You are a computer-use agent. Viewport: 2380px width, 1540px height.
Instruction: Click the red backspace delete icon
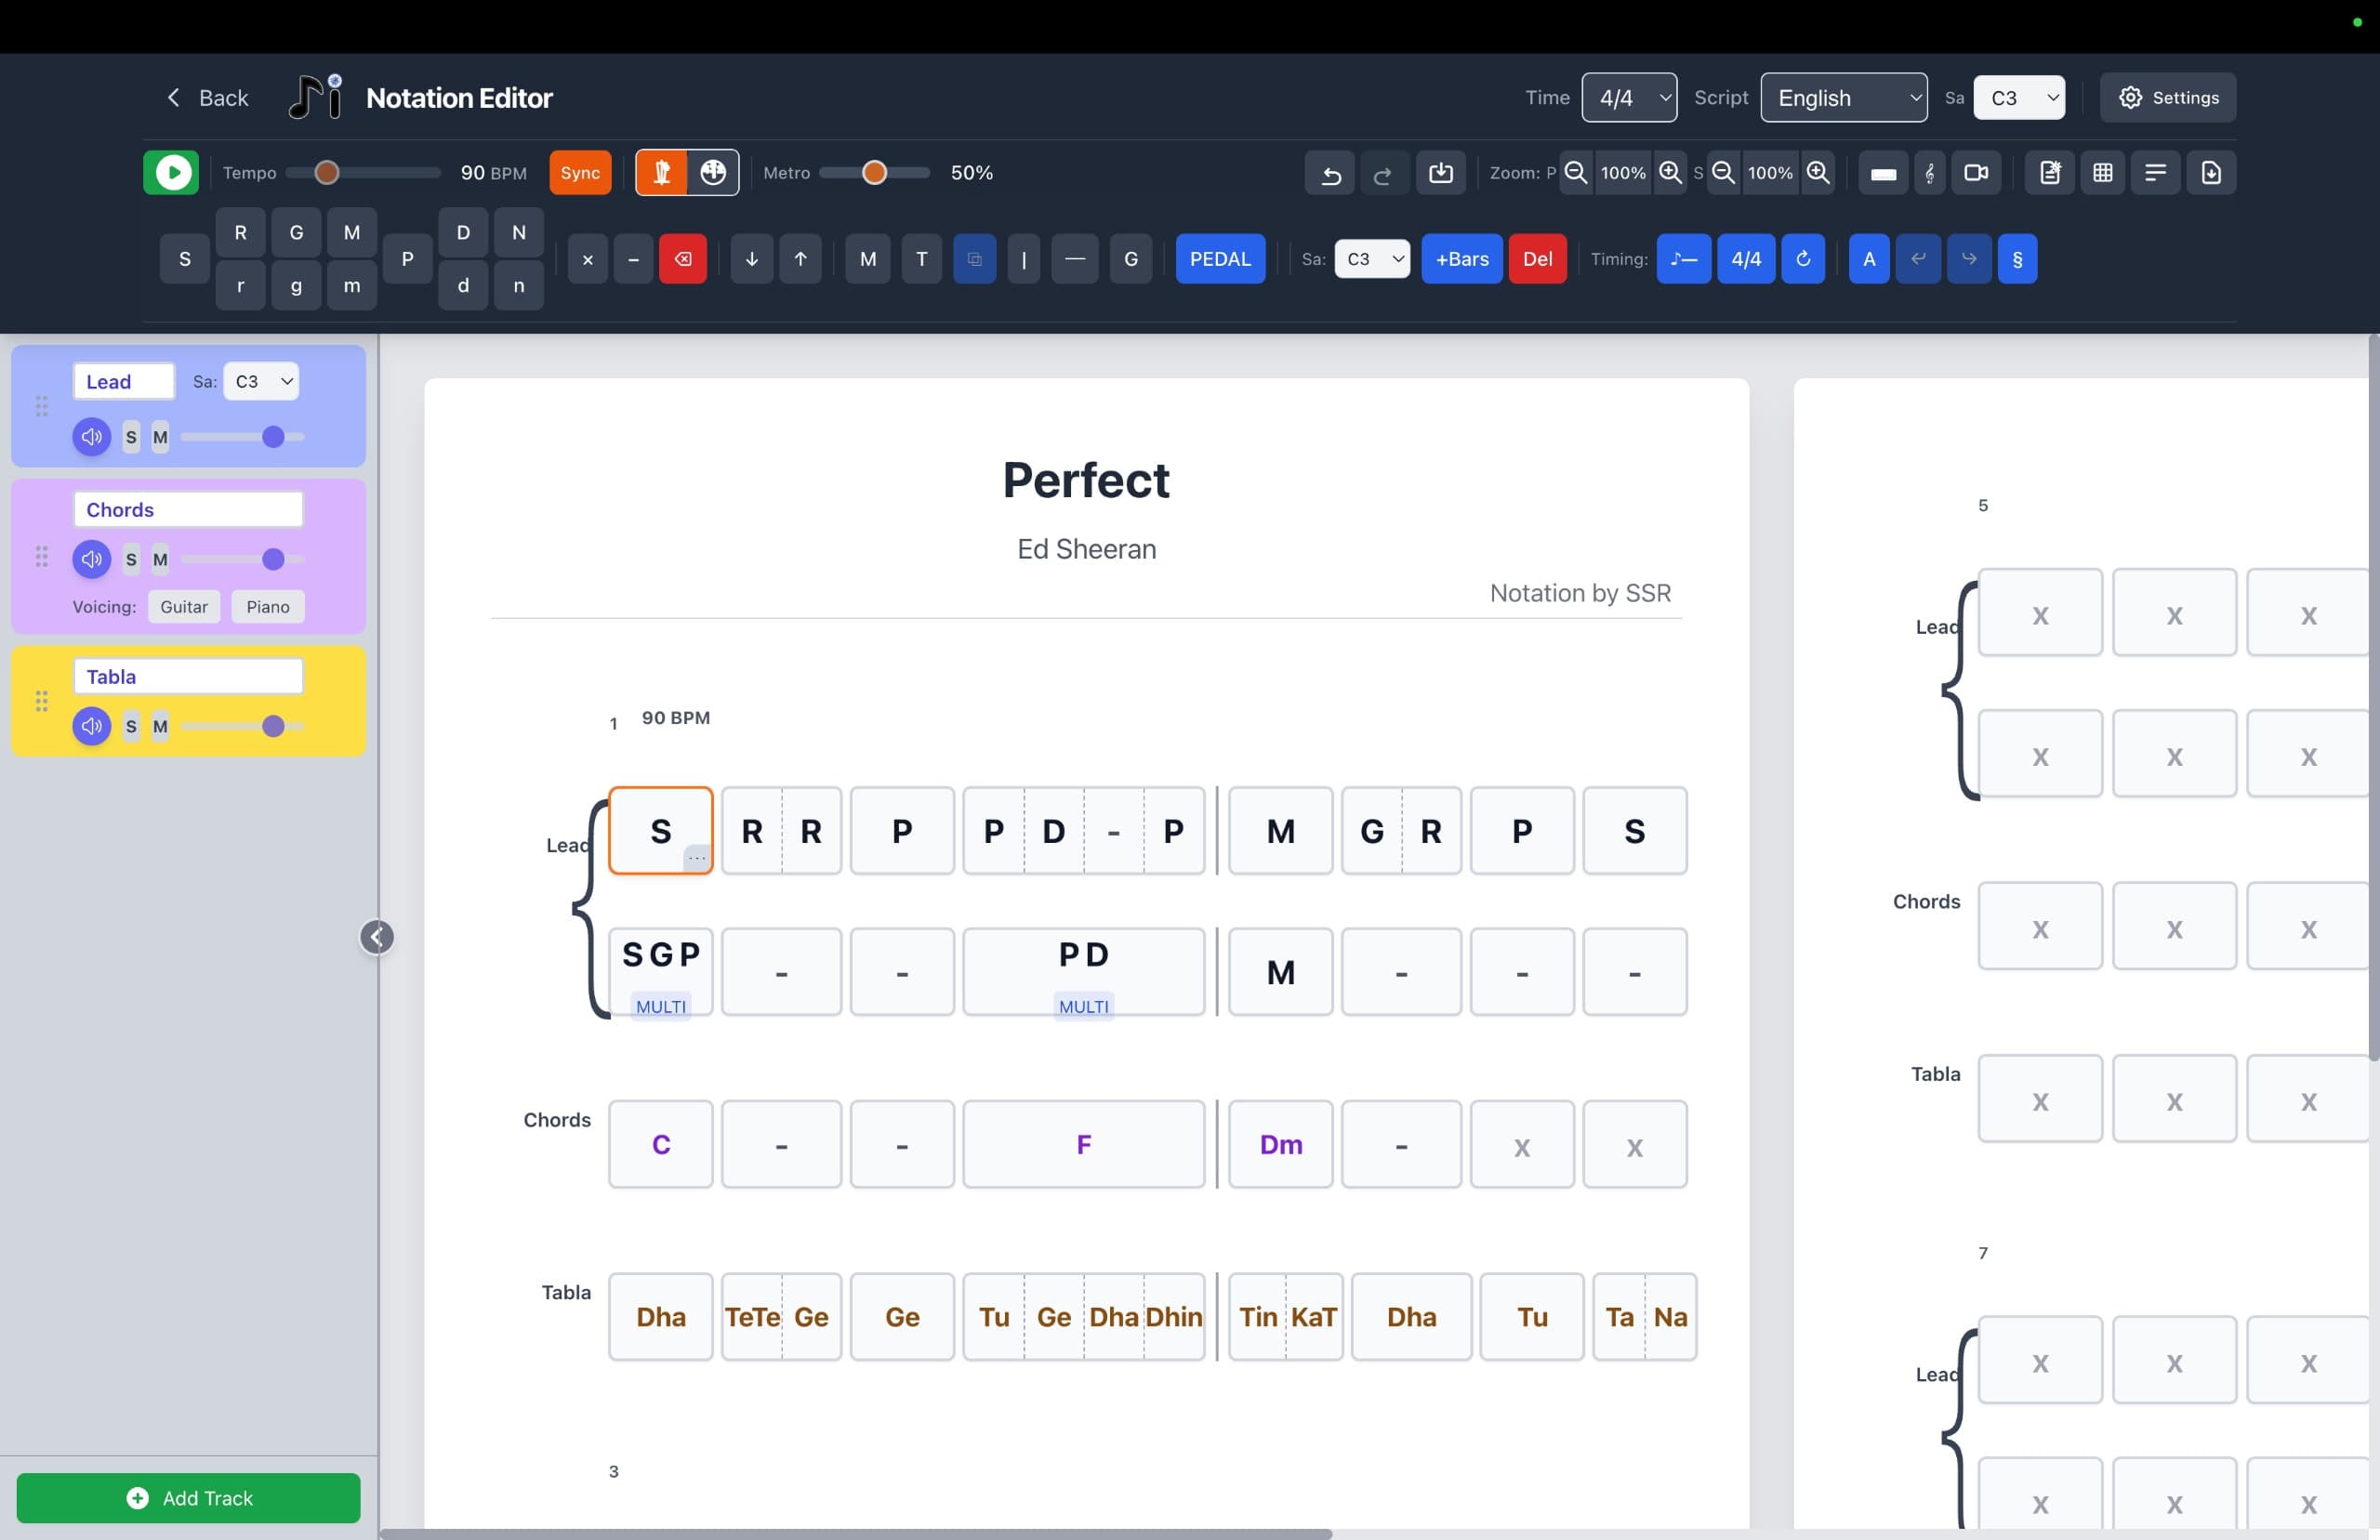[x=684, y=258]
